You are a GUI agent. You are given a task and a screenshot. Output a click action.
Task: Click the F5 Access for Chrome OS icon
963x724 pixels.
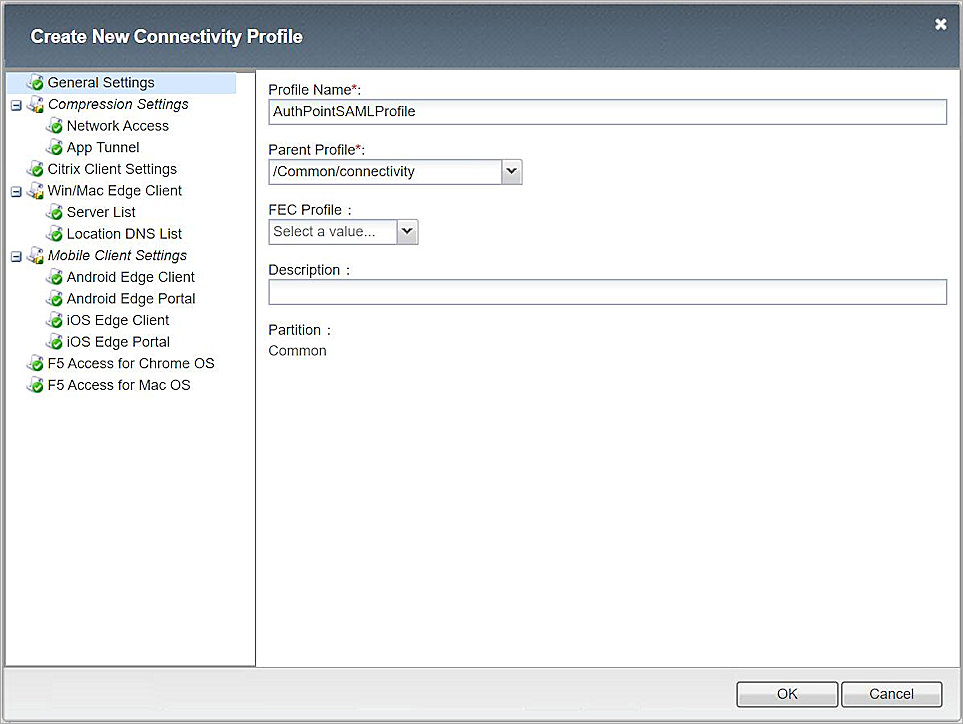pos(37,363)
